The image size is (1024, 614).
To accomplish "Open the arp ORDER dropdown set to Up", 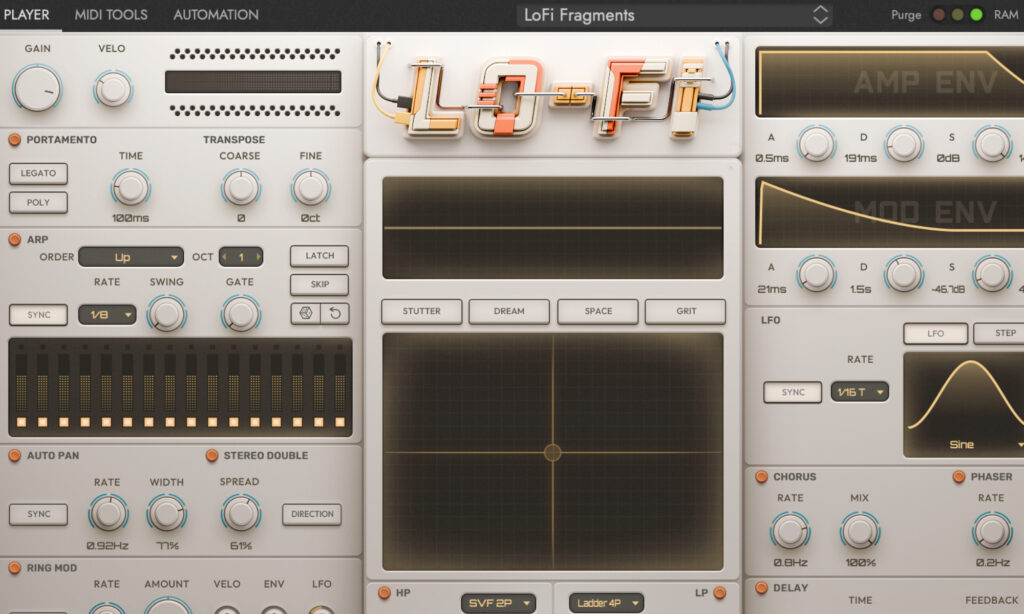I will coord(131,257).
